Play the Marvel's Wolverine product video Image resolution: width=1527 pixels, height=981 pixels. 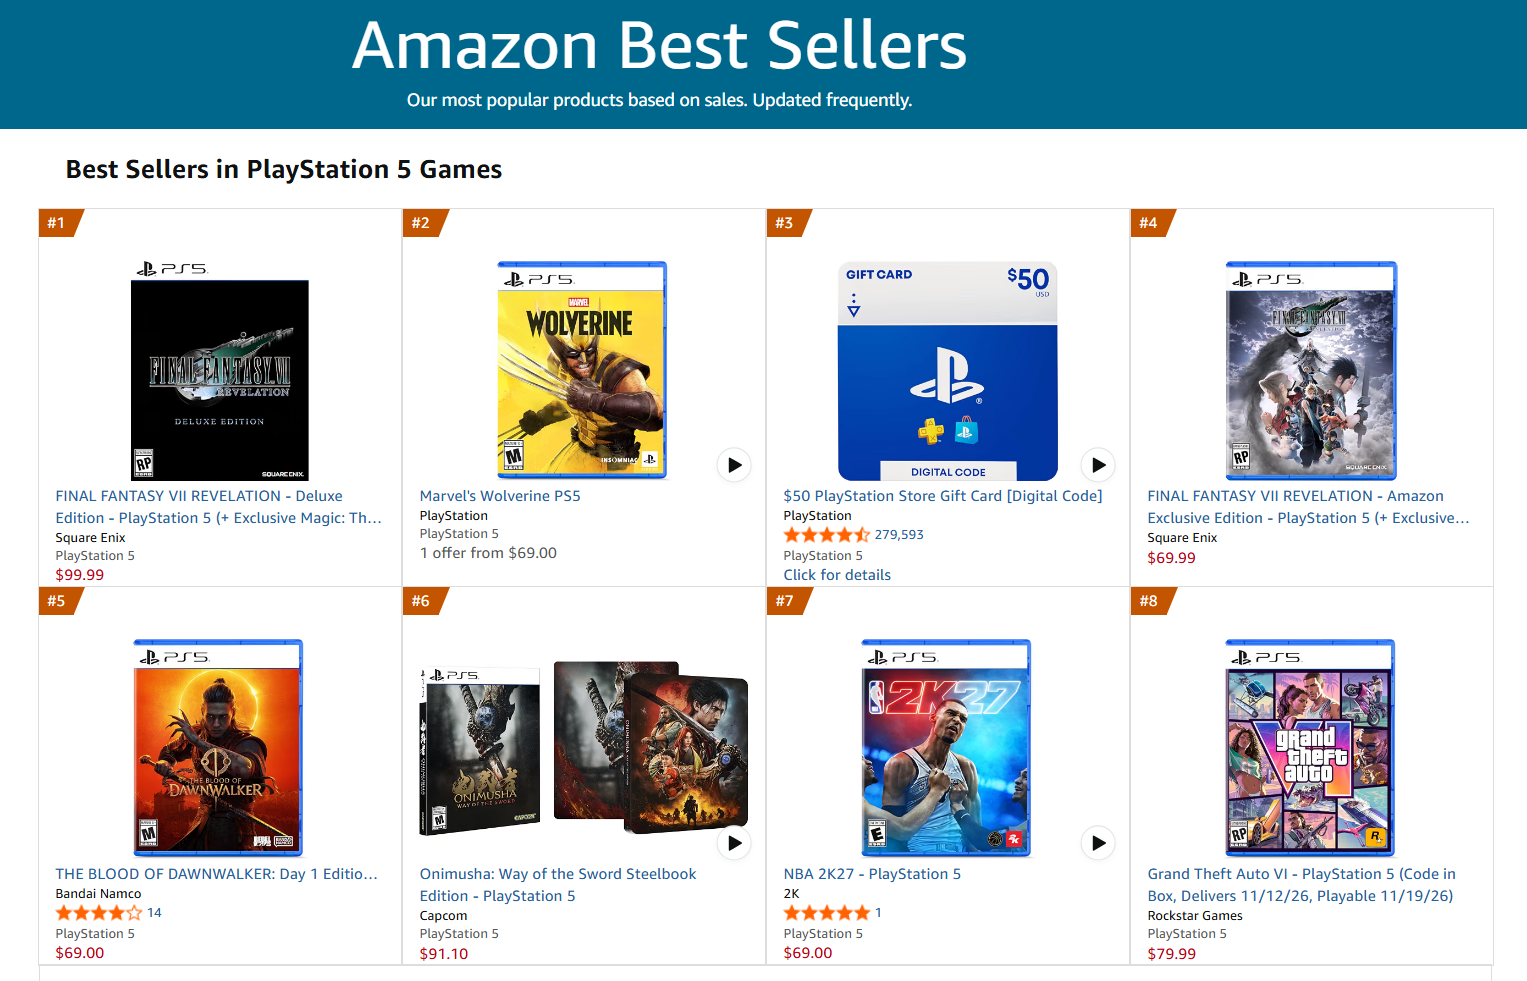click(x=735, y=465)
